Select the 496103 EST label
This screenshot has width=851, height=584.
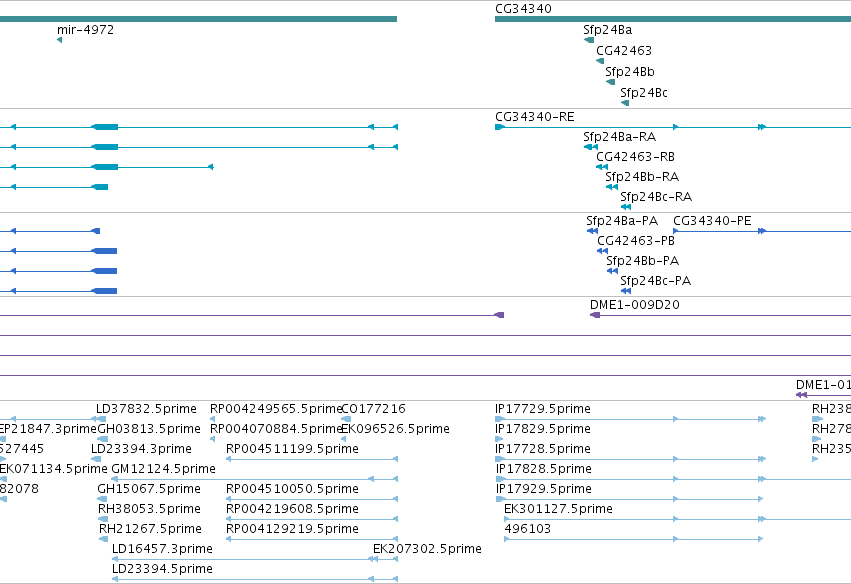coord(528,530)
